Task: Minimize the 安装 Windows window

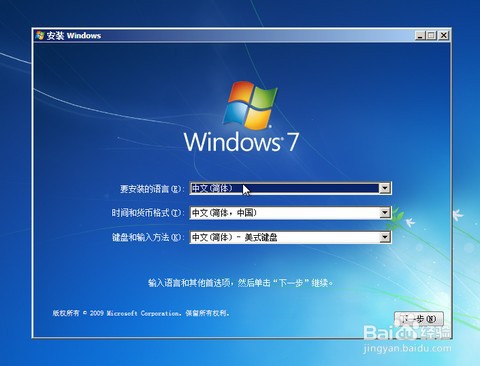Action: (x=420, y=35)
